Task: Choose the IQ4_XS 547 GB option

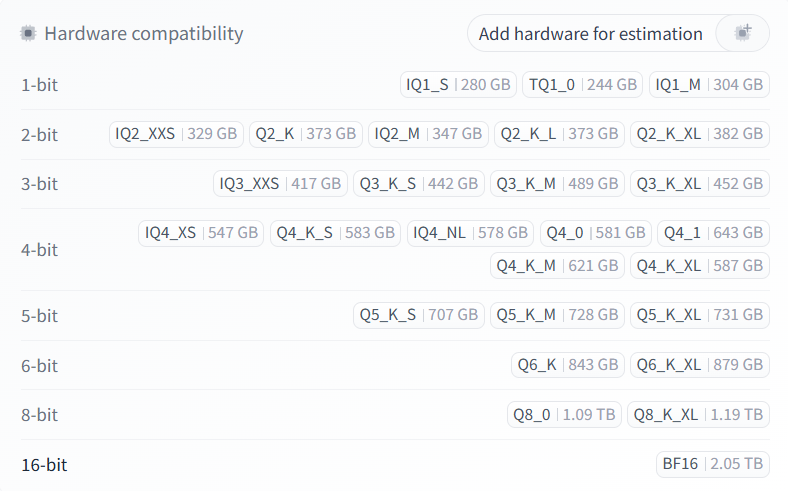Action: coord(201,233)
